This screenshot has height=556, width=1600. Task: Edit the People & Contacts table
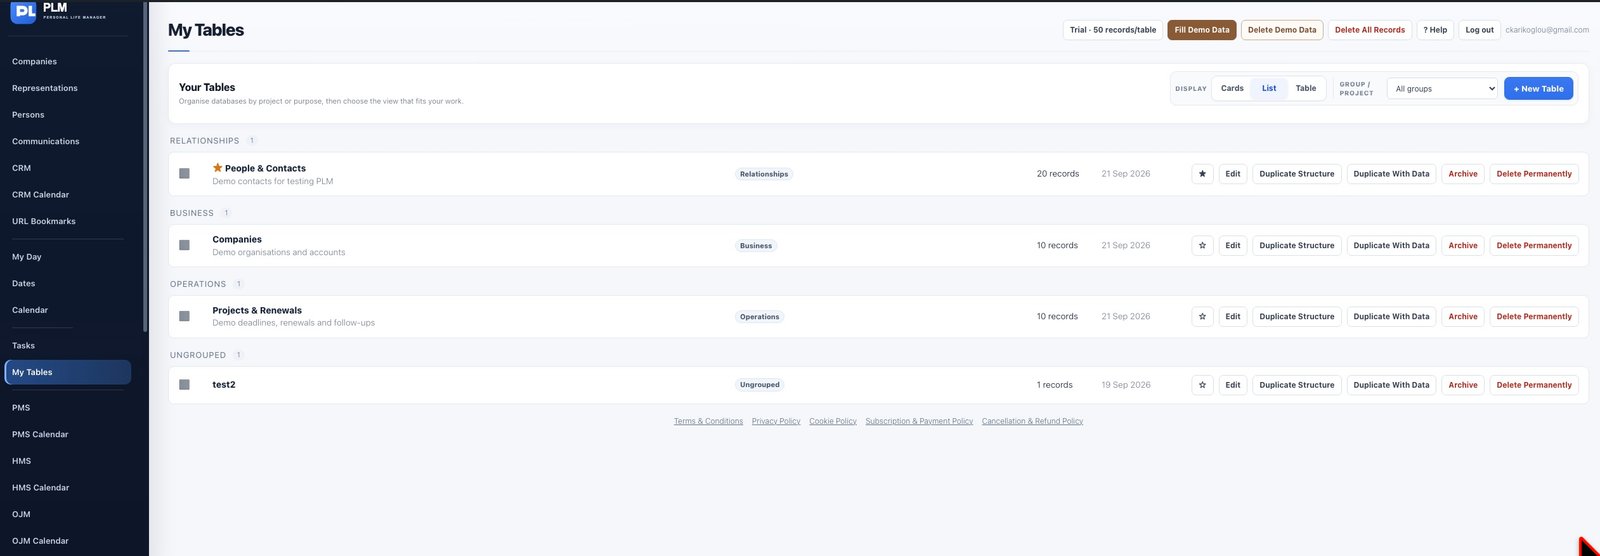click(1233, 174)
